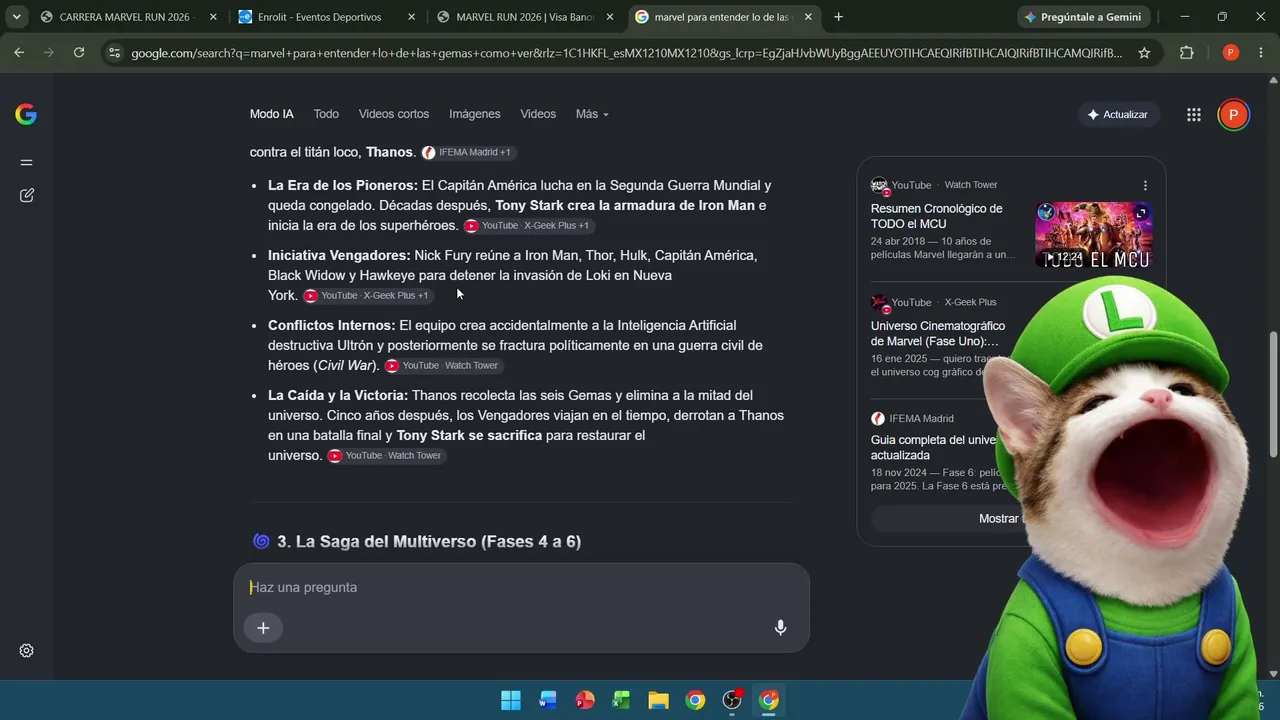Reload the current page
The height and width of the screenshot is (720, 1280).
[79, 53]
